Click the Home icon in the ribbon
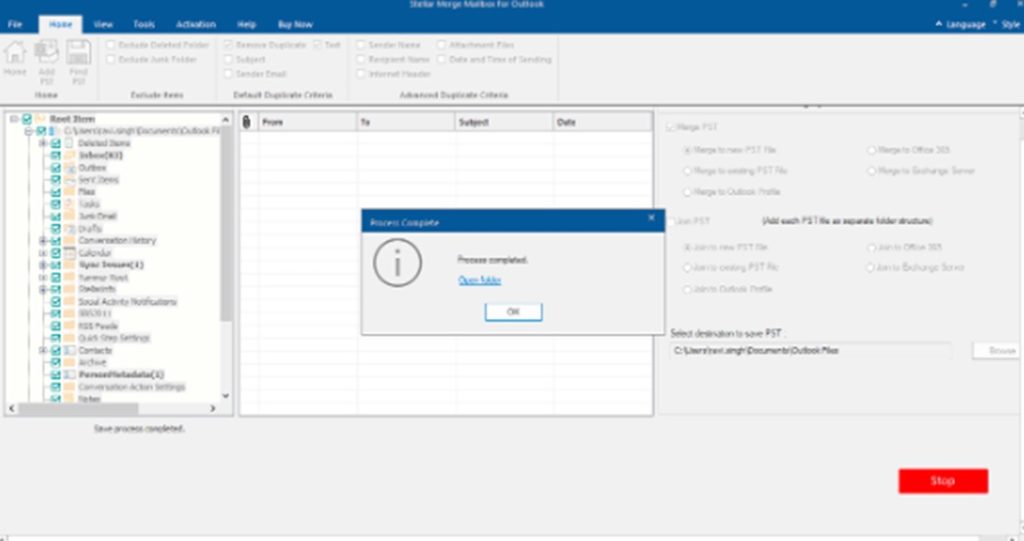Image resolution: width=1024 pixels, height=541 pixels. coord(15,53)
